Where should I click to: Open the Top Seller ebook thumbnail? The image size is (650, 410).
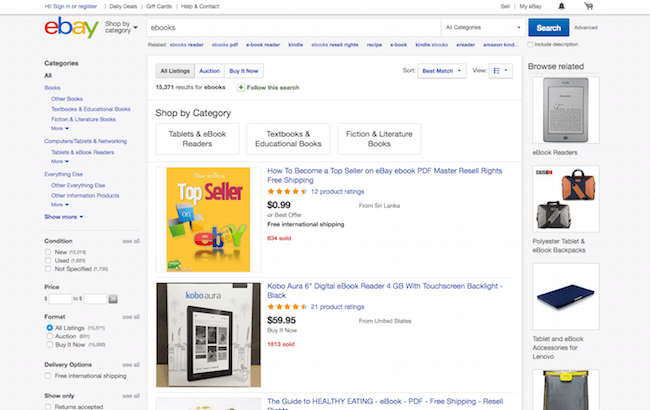209,220
